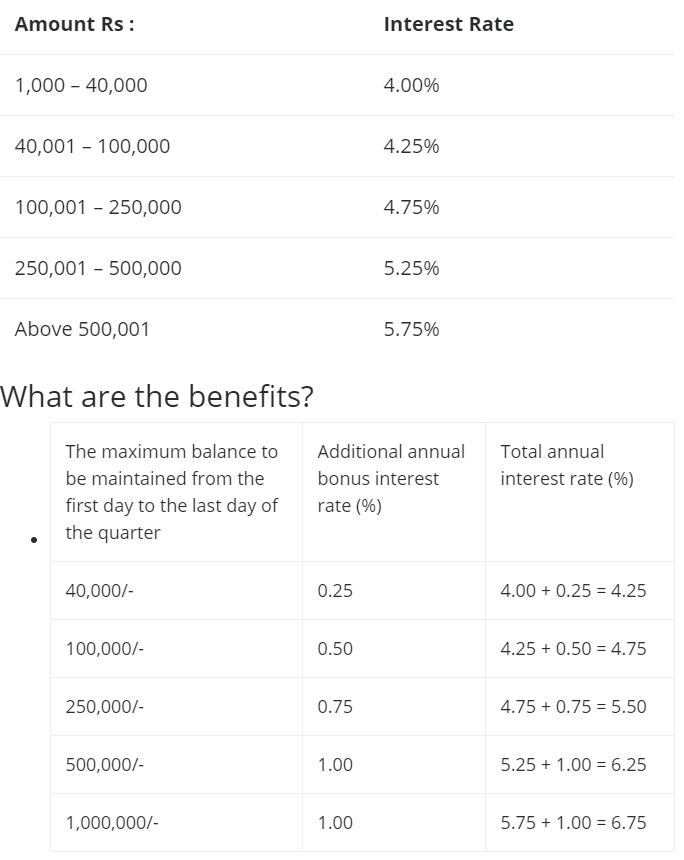Select the 4.00% interest rate cell
Screen dimensions: 684x860
coord(411,85)
